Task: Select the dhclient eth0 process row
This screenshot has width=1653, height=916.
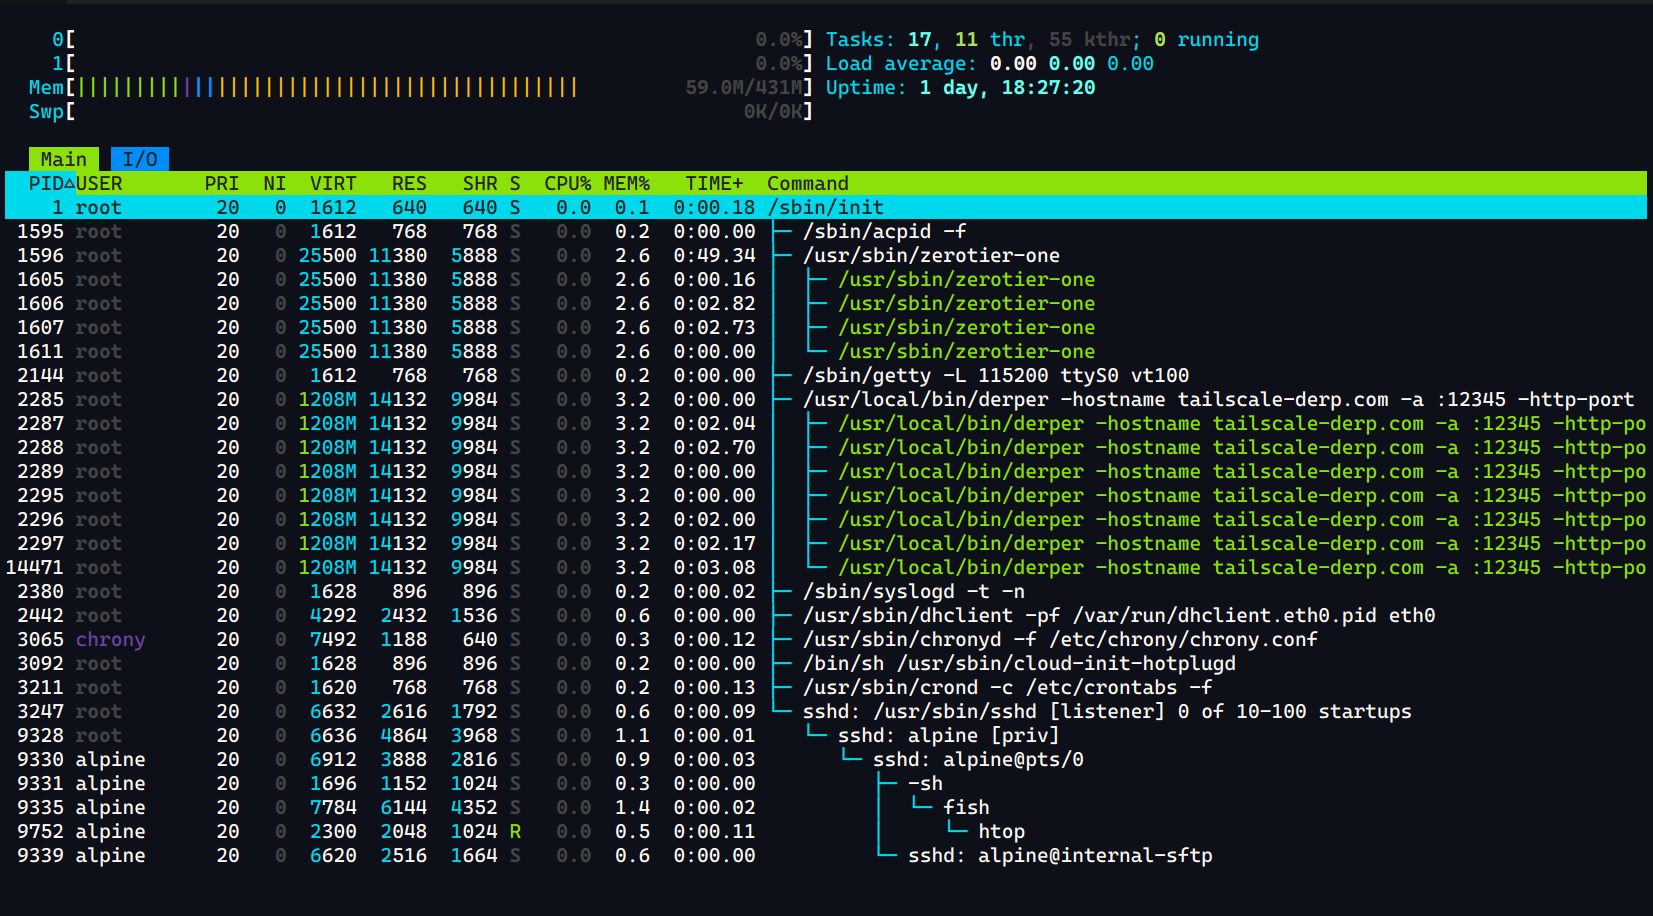Action: pyautogui.click(x=1118, y=616)
